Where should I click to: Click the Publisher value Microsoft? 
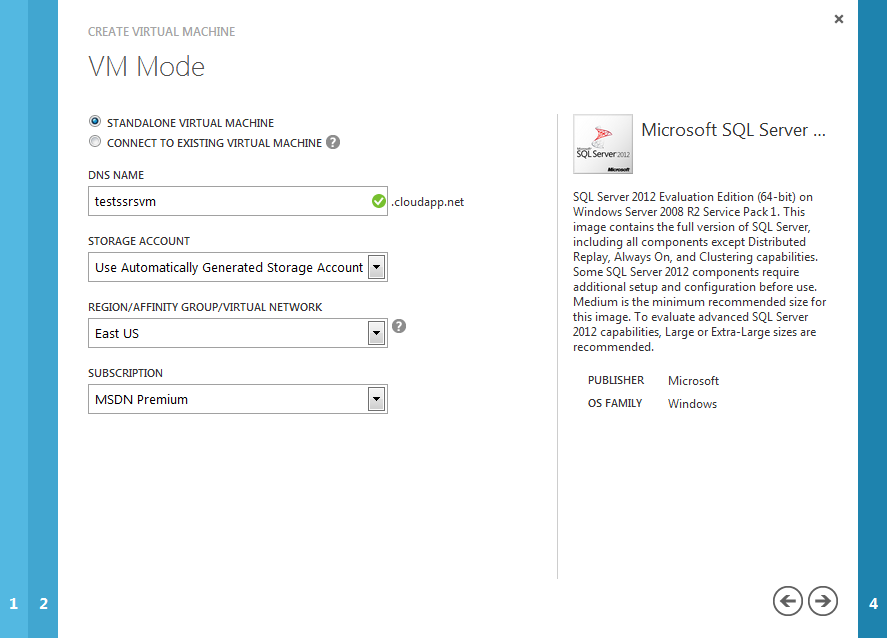click(x=693, y=381)
